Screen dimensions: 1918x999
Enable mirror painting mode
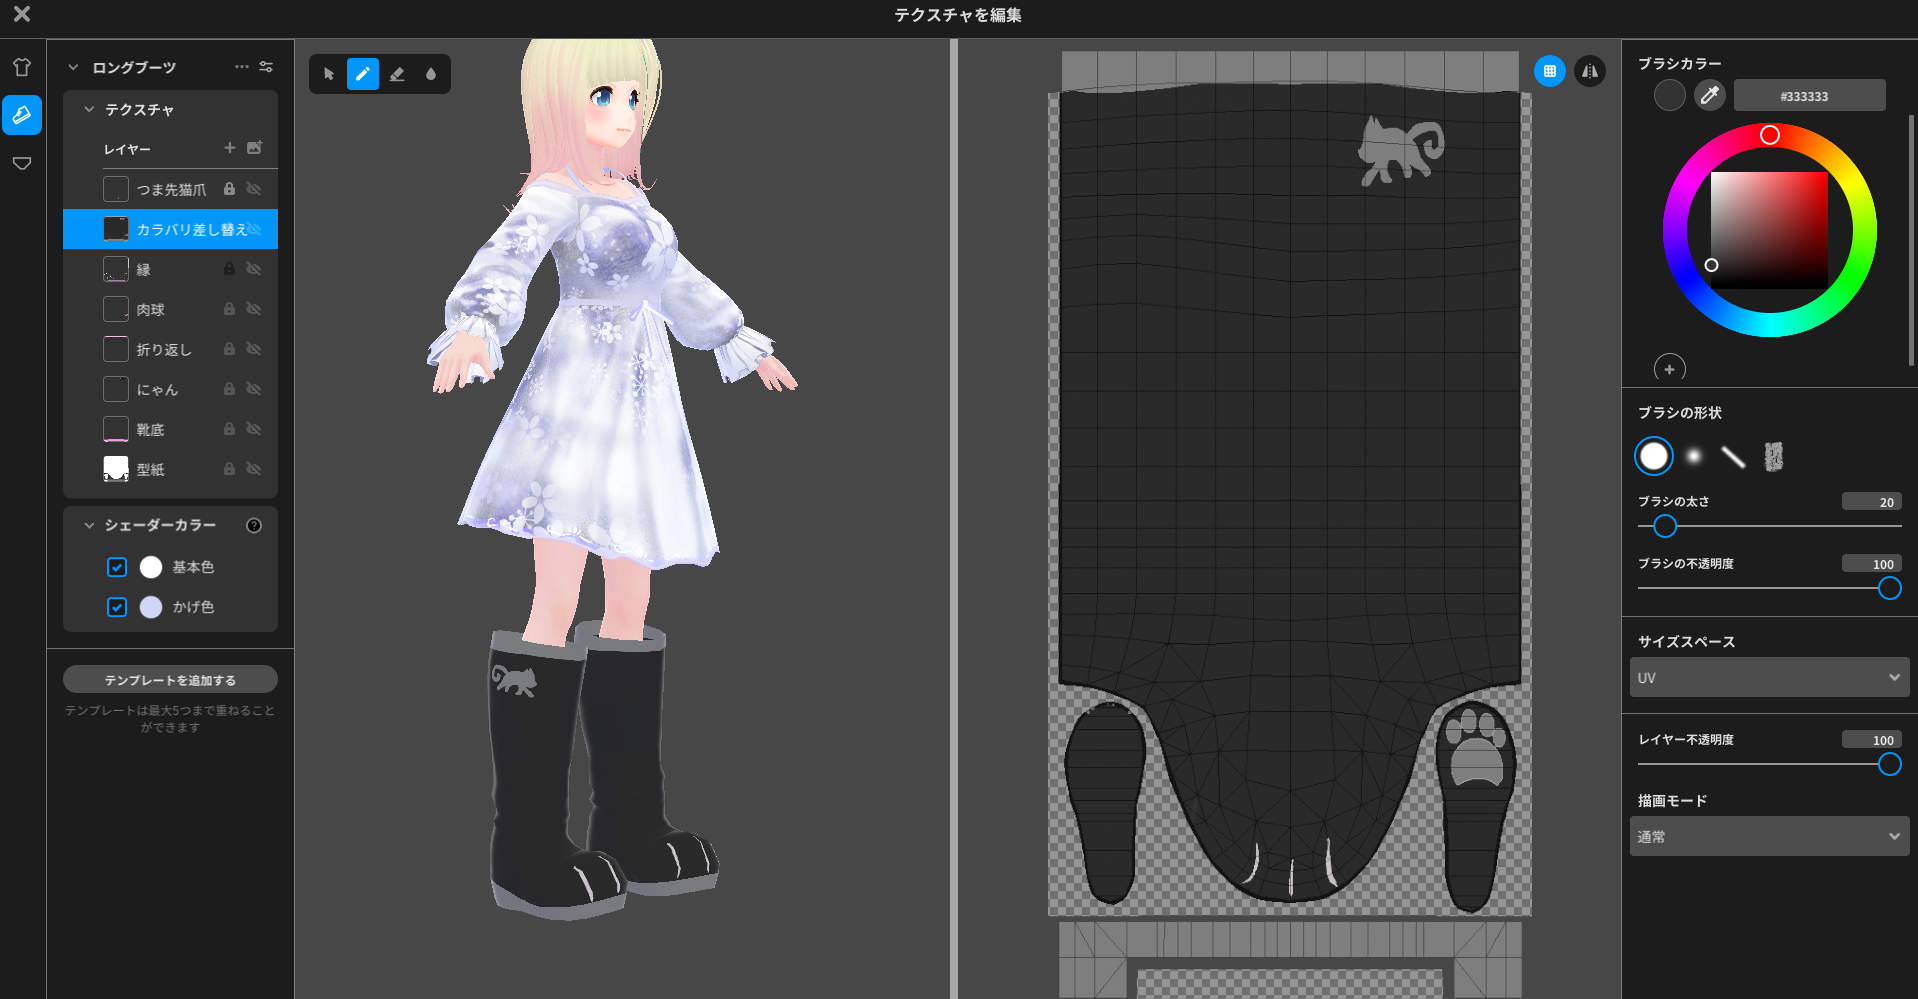(x=1589, y=71)
